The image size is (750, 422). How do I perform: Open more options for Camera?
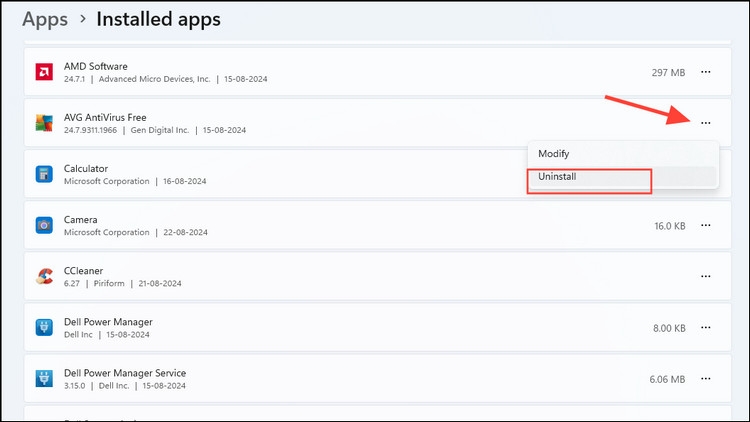[706, 225]
